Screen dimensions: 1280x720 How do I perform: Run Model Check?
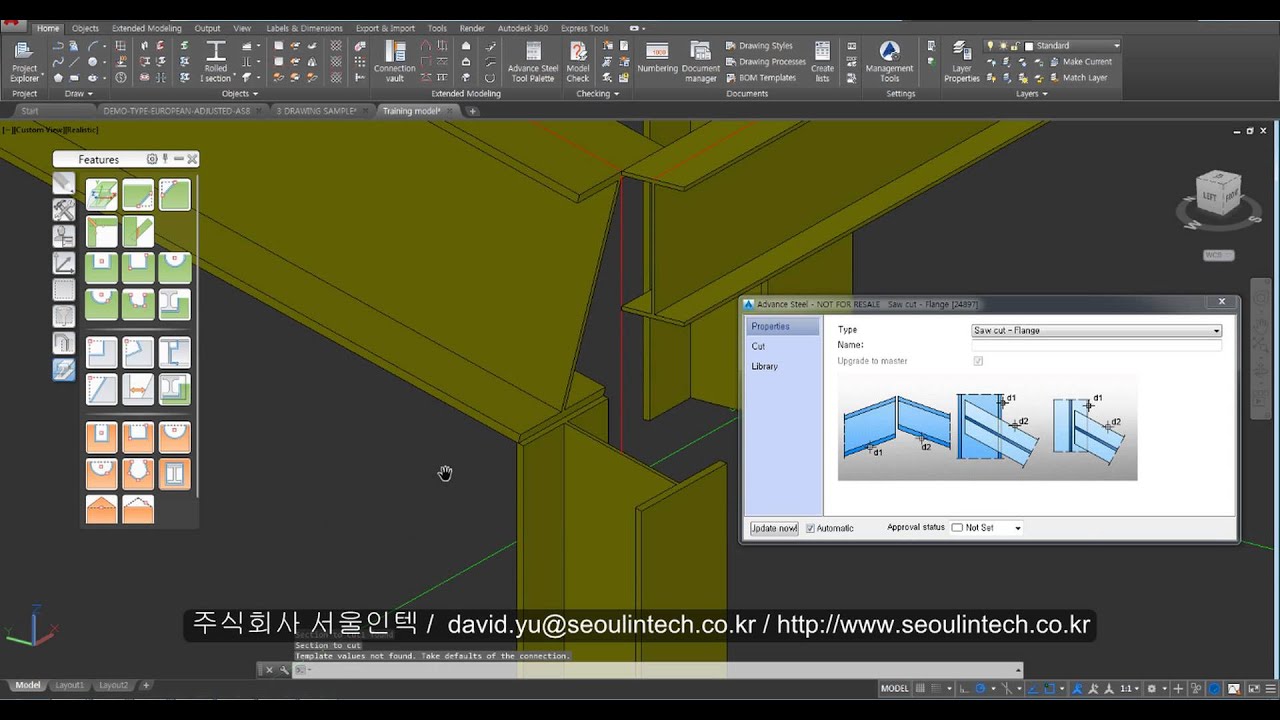[578, 62]
